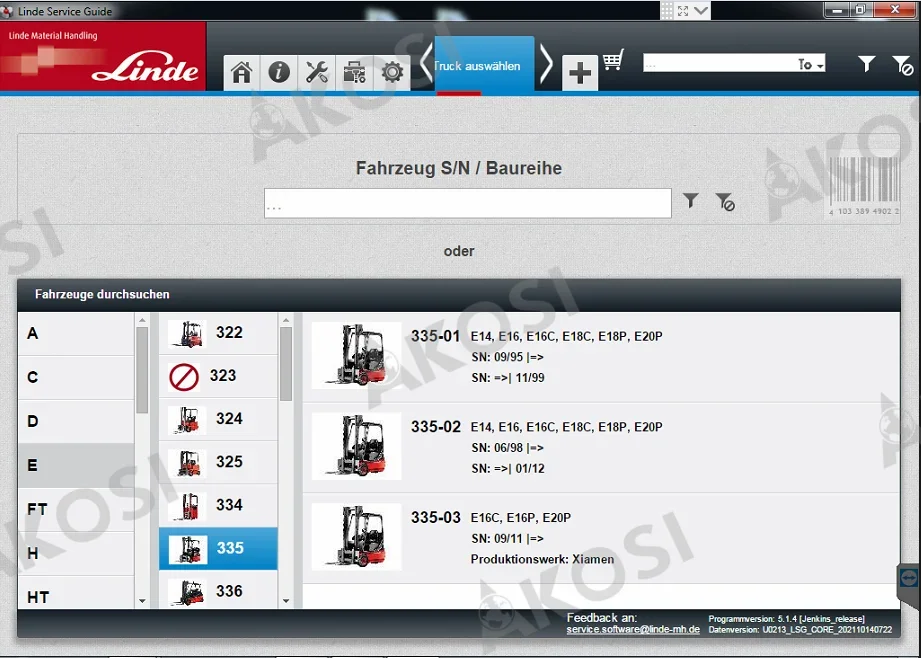Minimize the Linde Service Guide window

click(836, 10)
